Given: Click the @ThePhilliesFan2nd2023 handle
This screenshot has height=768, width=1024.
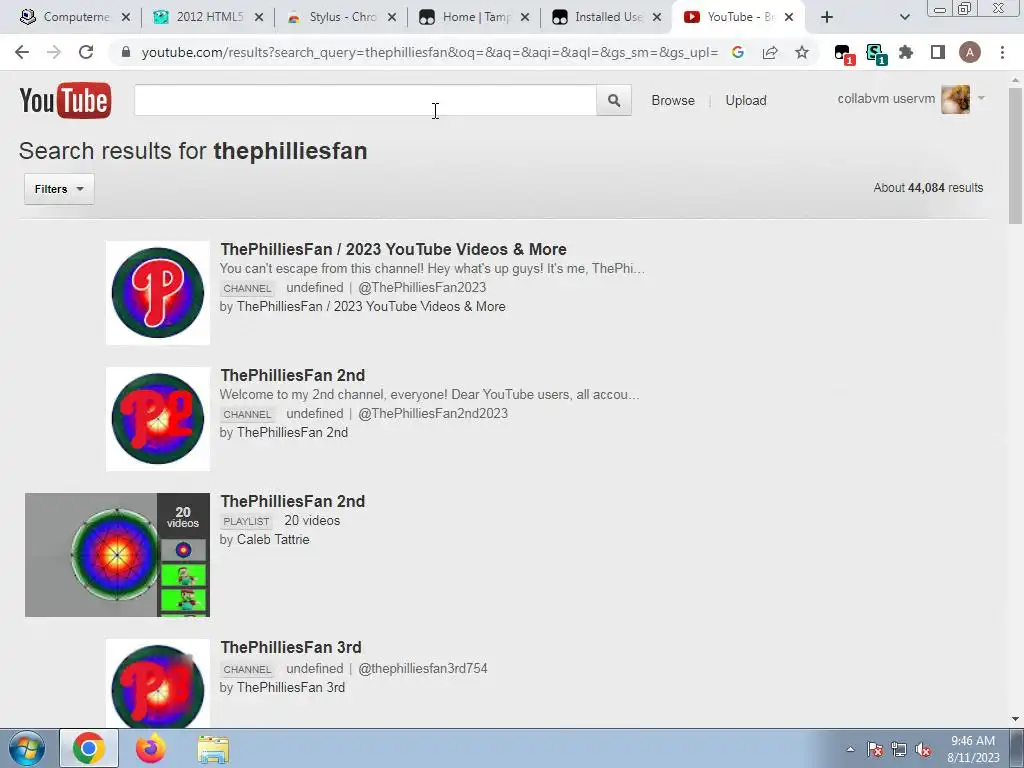Looking at the screenshot, I should click(x=433, y=413).
